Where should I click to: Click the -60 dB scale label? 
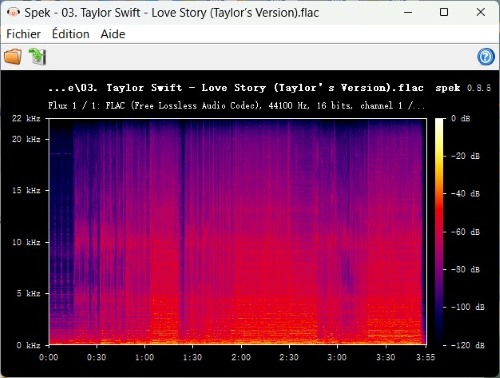click(x=465, y=232)
